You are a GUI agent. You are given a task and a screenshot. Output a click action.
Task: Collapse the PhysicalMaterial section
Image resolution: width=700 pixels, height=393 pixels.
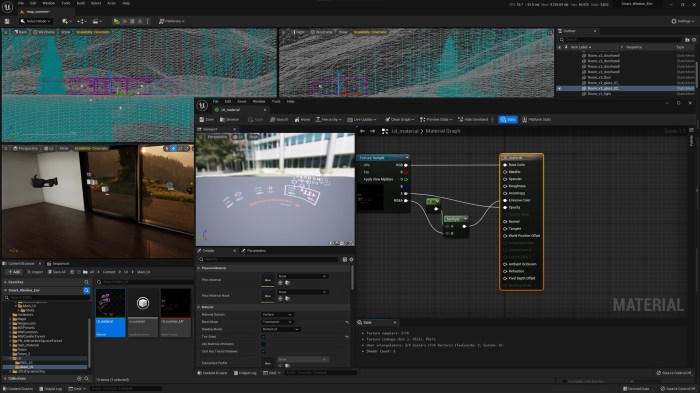coord(199,268)
